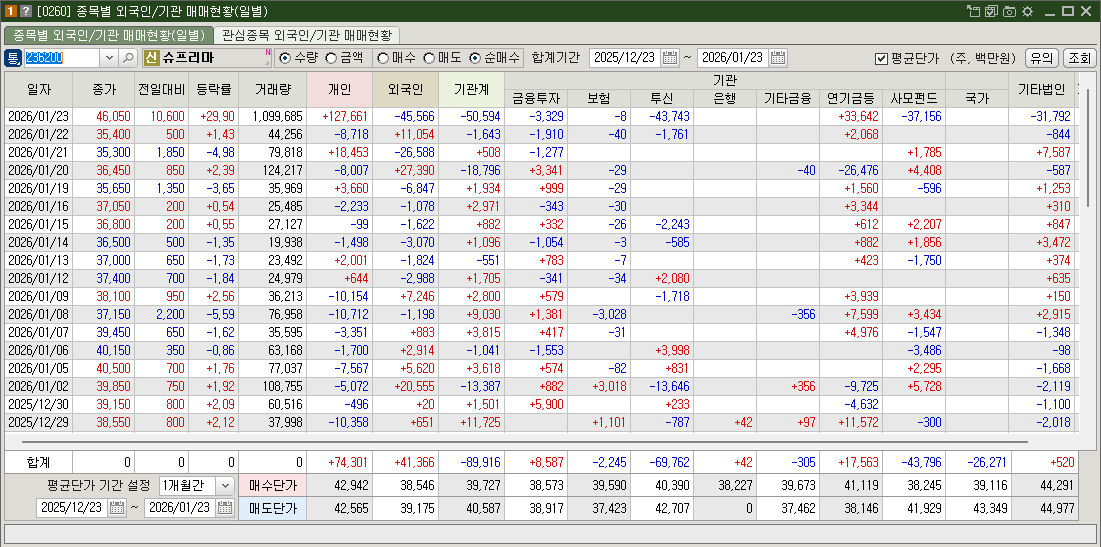Viewport: 1101px width, 547px height.
Task: Click the 기타금융 column header
Action: (788, 98)
